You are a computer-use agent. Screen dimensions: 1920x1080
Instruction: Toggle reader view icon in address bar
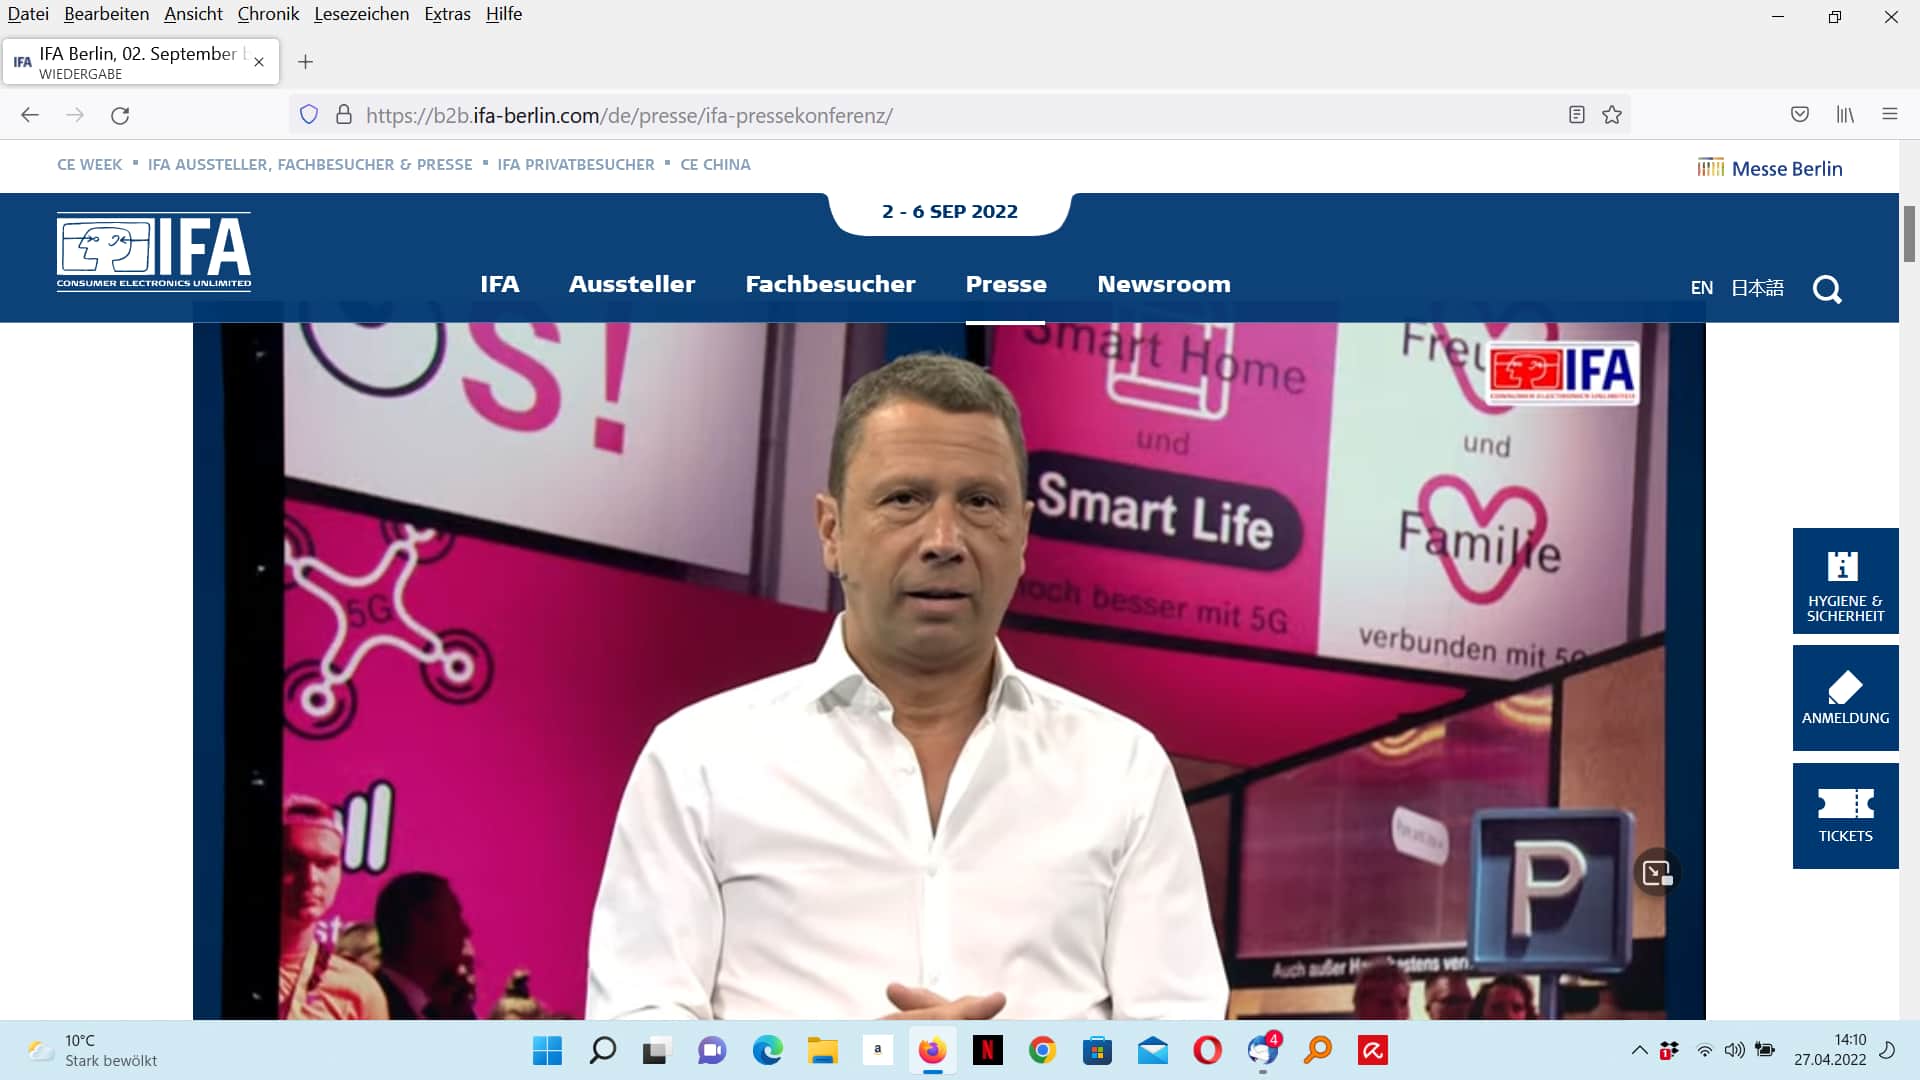(x=1577, y=115)
